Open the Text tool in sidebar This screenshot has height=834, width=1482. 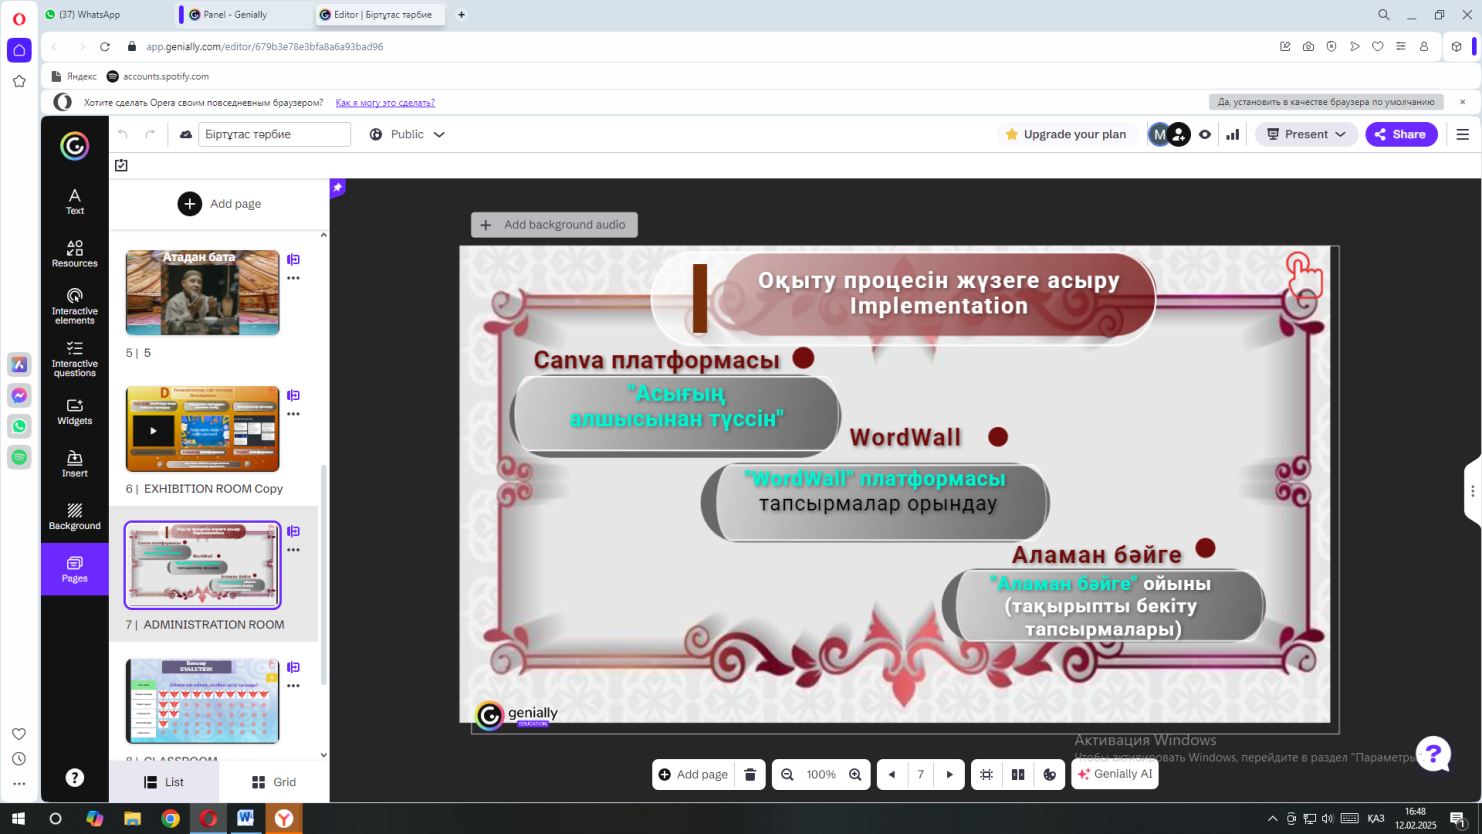click(x=75, y=201)
